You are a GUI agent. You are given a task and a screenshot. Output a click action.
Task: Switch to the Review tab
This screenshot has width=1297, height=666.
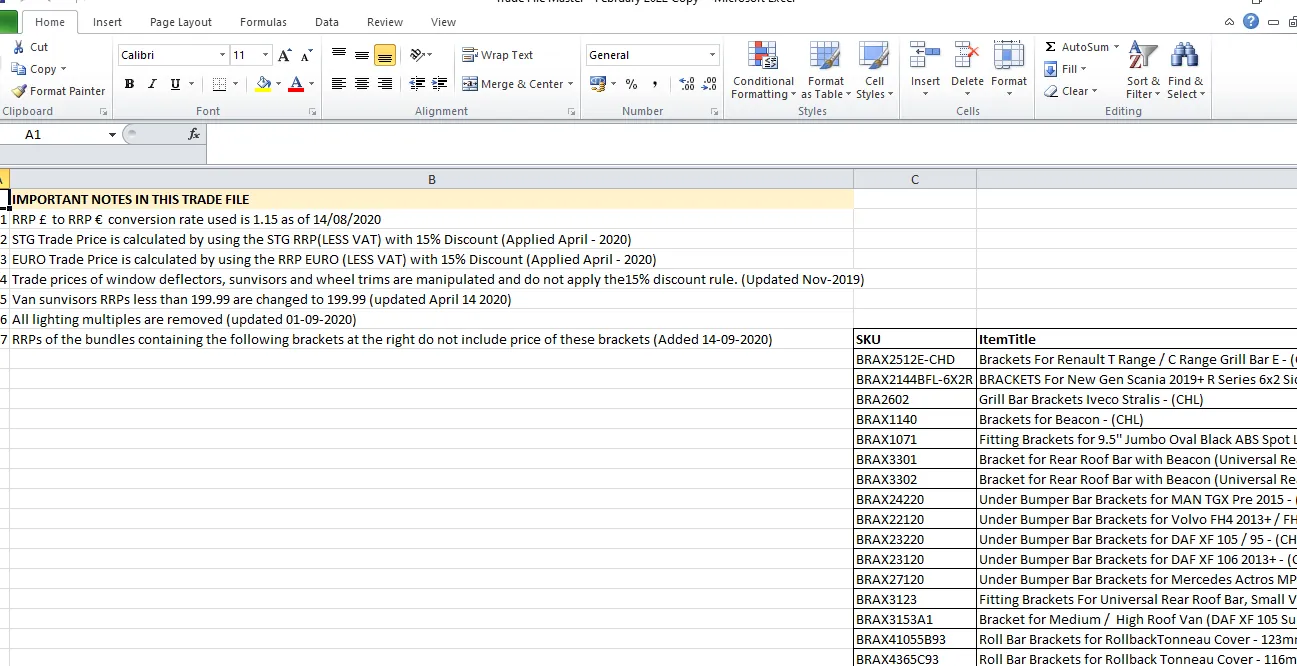[385, 22]
